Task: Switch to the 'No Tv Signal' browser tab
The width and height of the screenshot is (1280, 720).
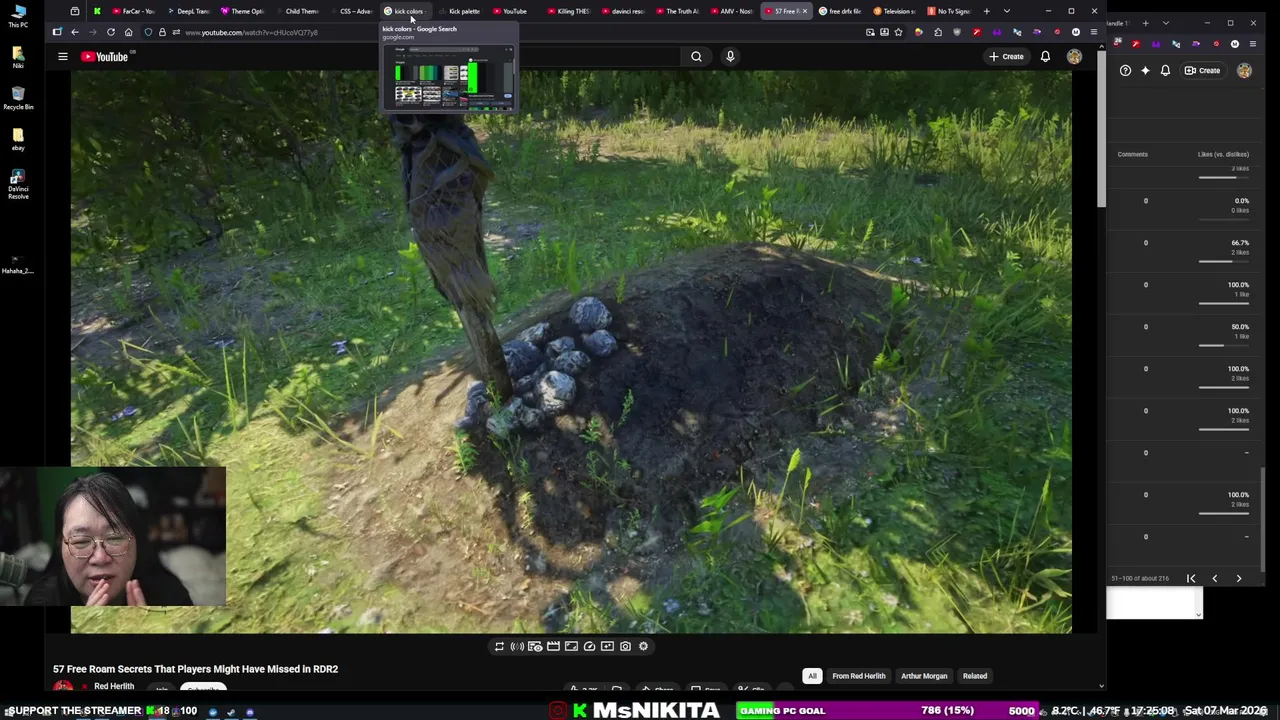Action: pyautogui.click(x=948, y=11)
